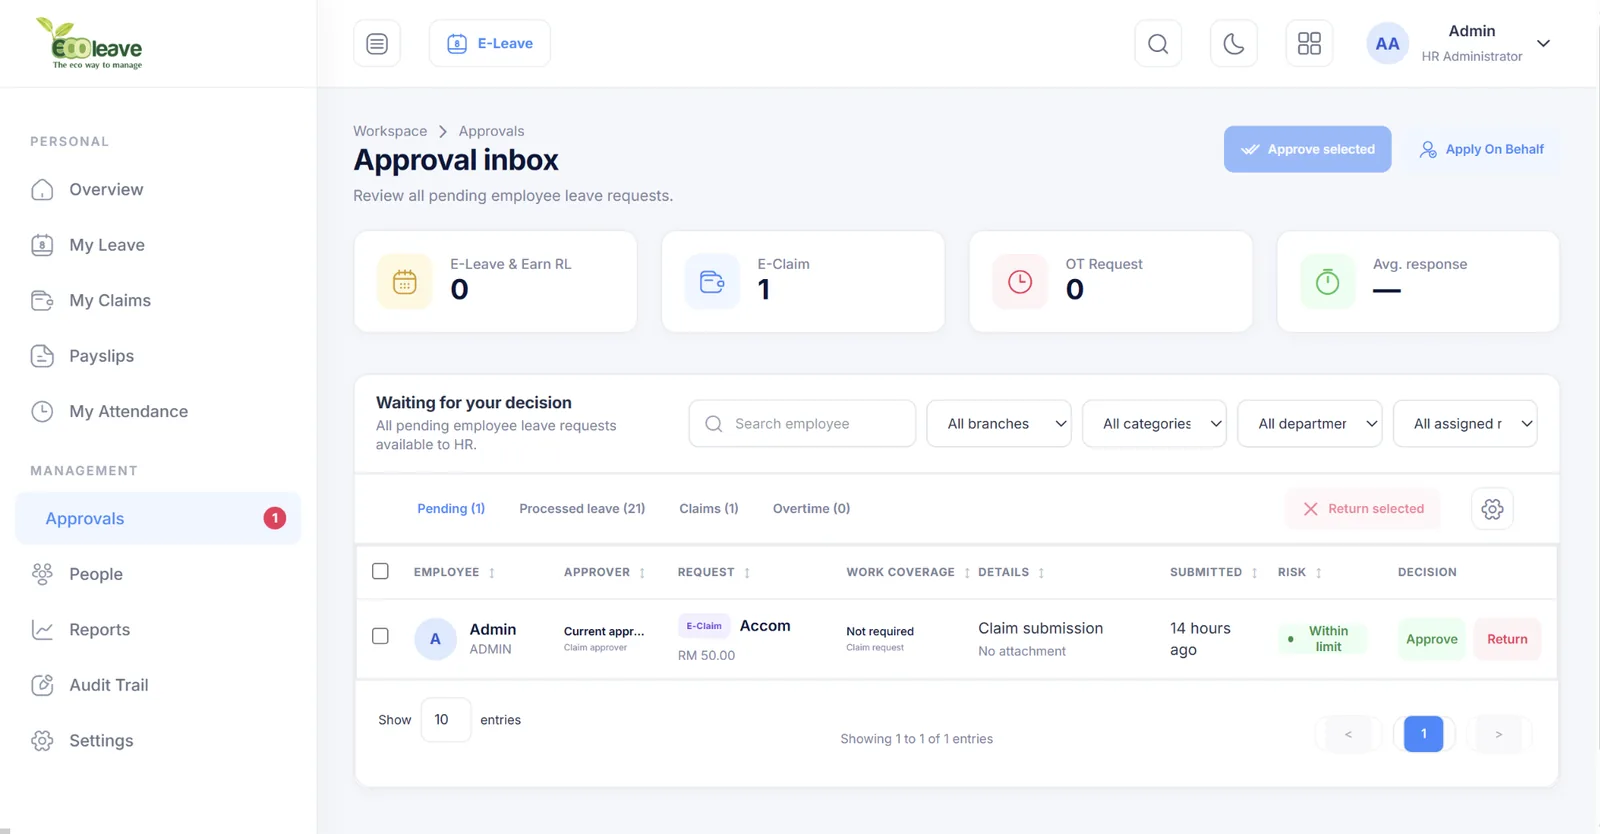
Task: Click the Reports chart icon
Action: 42,630
